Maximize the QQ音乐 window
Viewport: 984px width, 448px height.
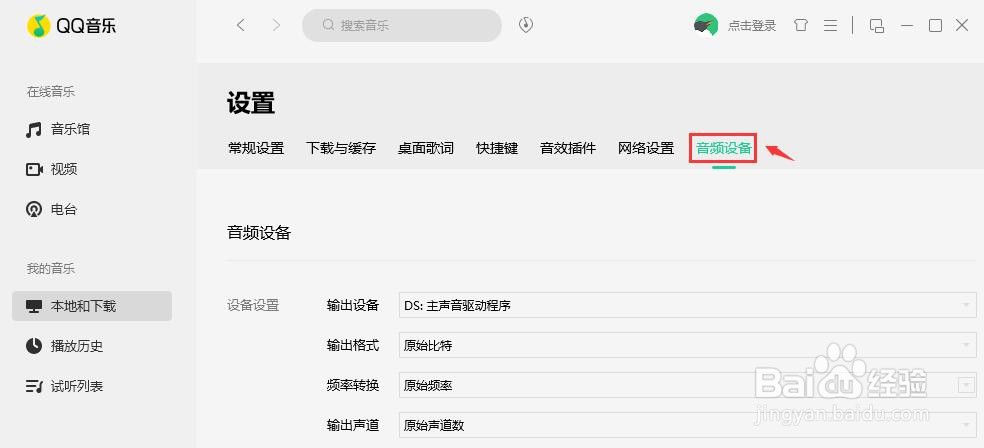pos(935,25)
